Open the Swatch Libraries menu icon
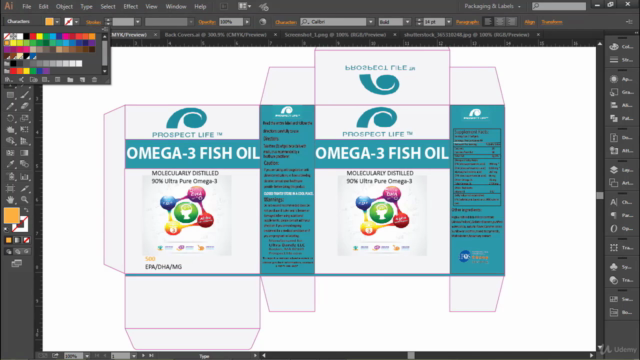 click(x=8, y=80)
